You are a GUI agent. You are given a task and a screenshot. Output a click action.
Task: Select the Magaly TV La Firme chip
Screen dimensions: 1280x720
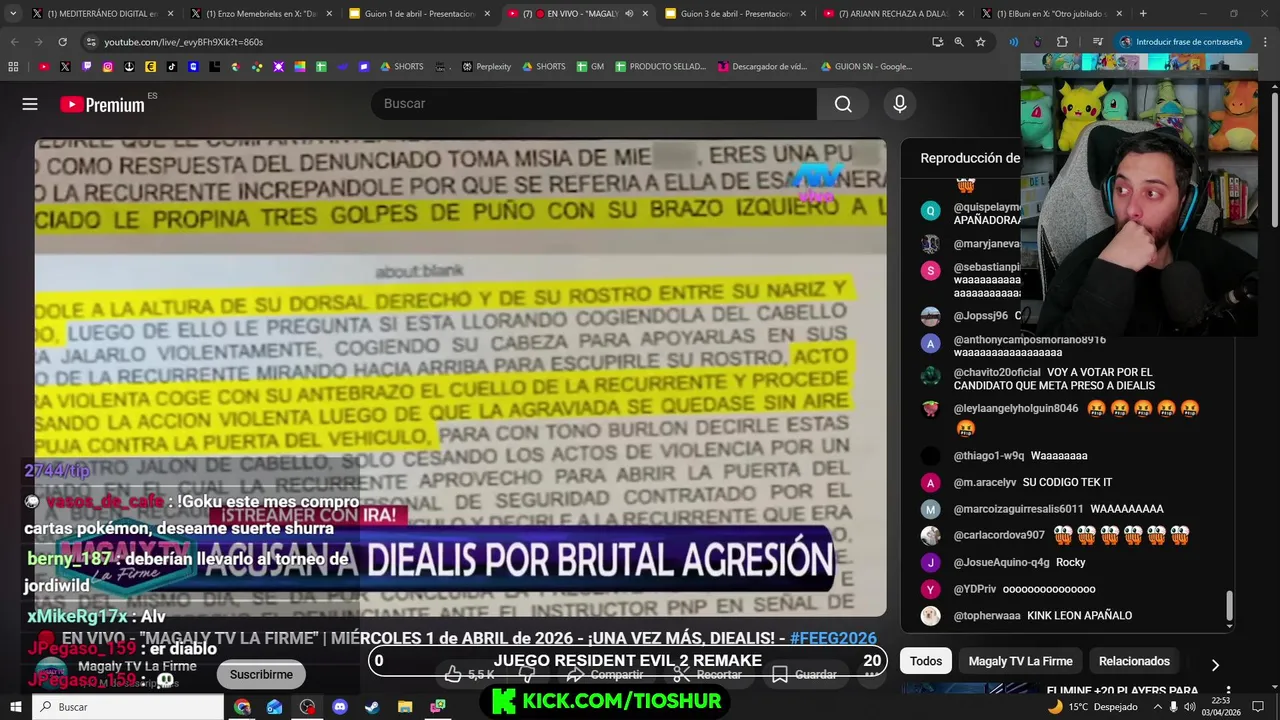pos(1020,661)
